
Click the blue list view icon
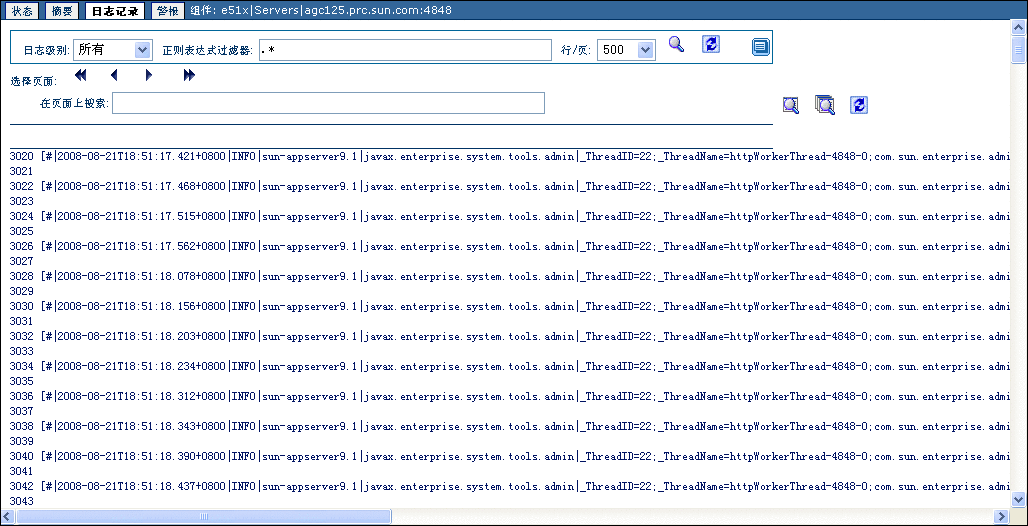[761, 47]
